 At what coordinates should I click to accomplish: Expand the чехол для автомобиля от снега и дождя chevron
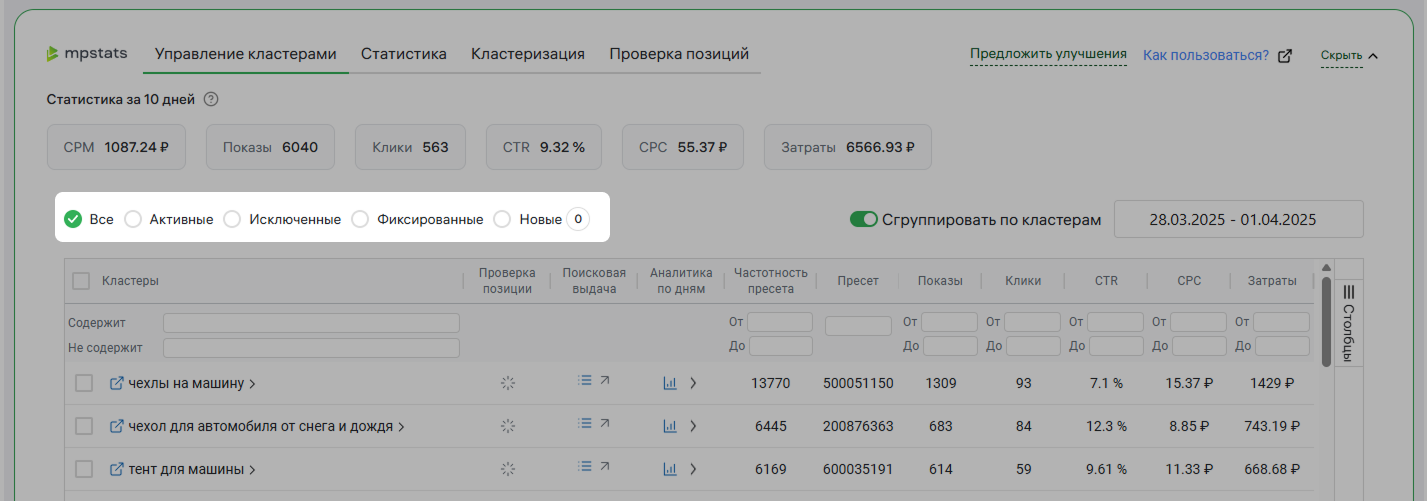point(401,426)
